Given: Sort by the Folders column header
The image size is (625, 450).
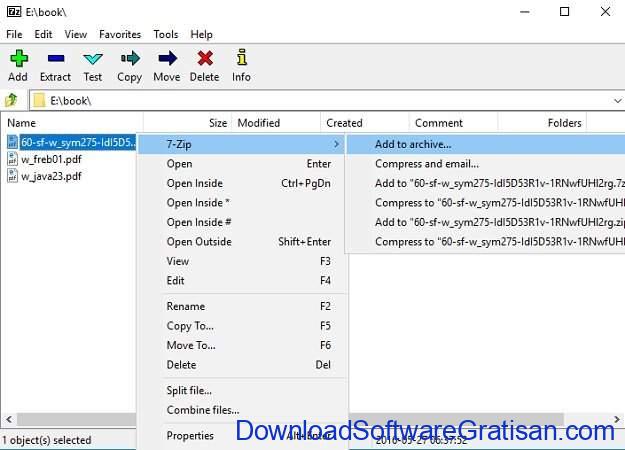Looking at the screenshot, I should coord(543,123).
